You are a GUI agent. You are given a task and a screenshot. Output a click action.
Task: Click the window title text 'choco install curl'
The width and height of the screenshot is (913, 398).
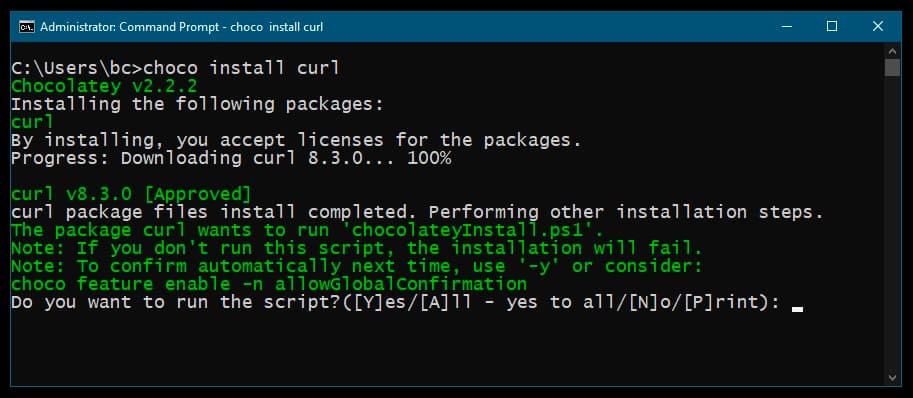277,27
